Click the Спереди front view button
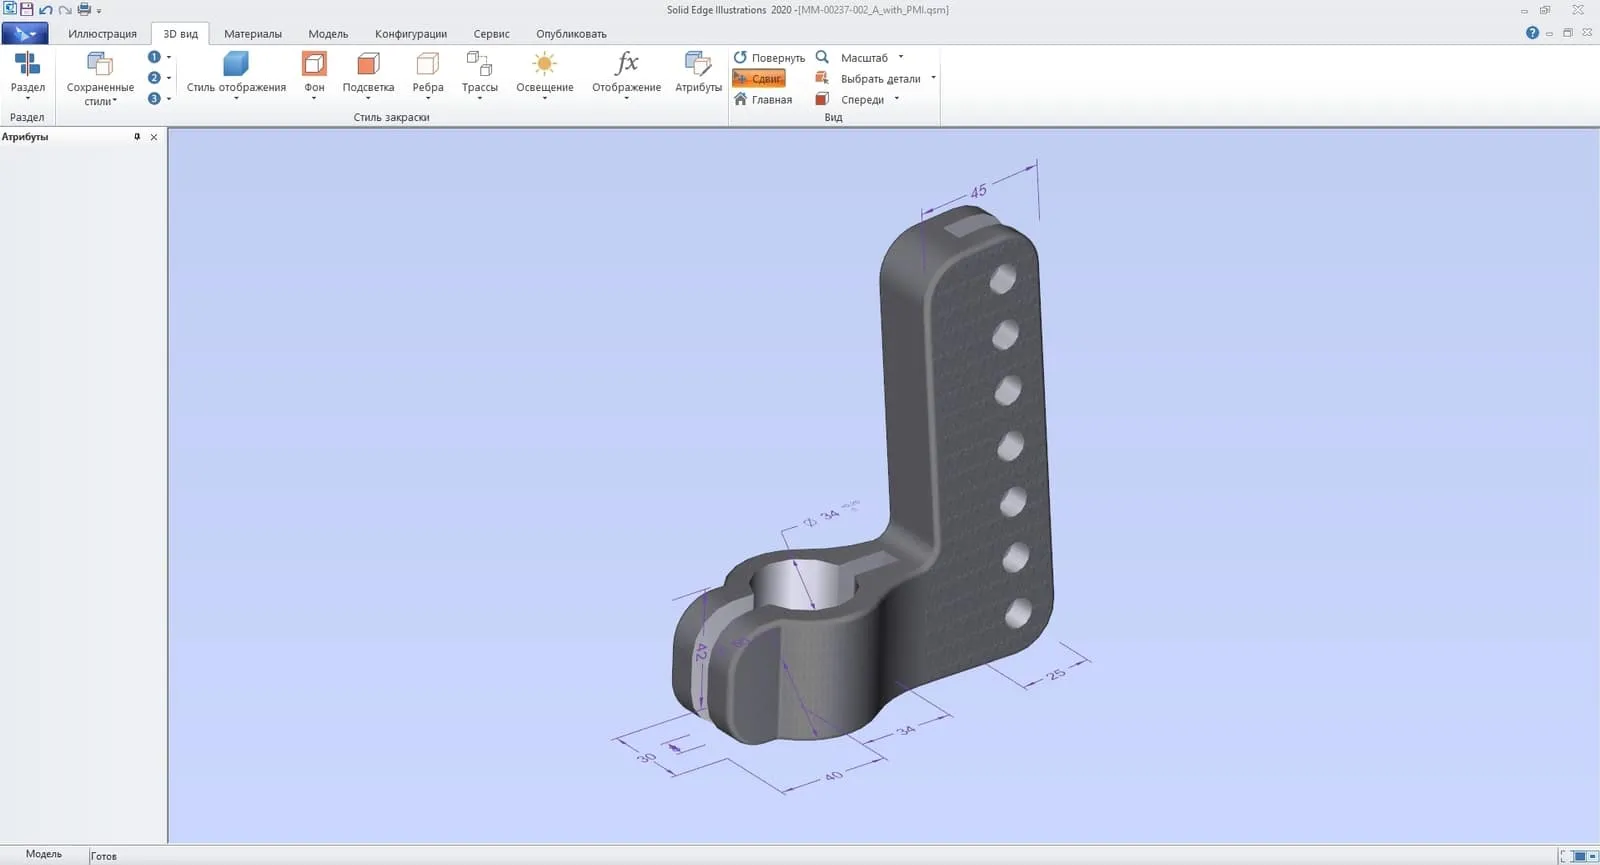Viewport: 1600px width, 865px height. (x=851, y=99)
